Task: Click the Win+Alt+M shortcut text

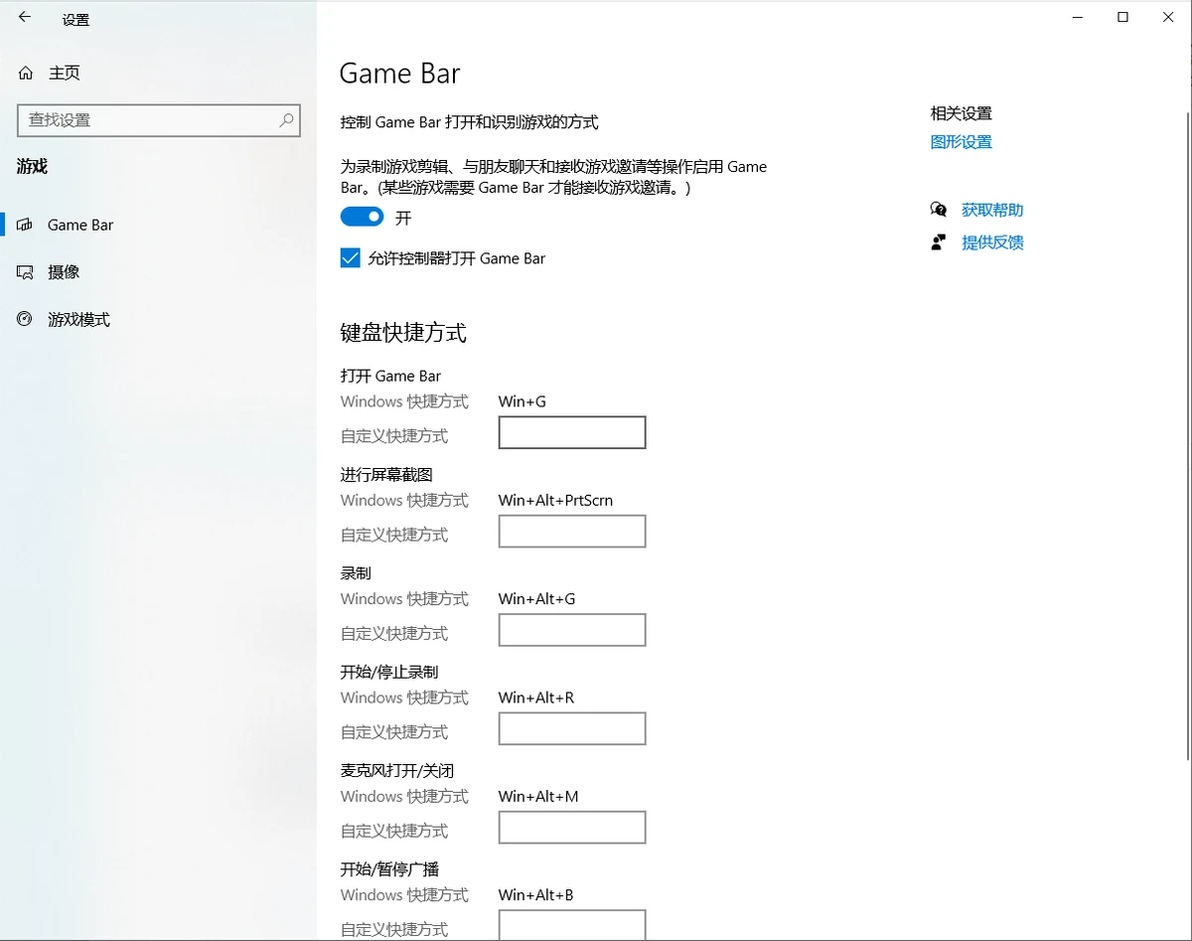Action: point(538,797)
